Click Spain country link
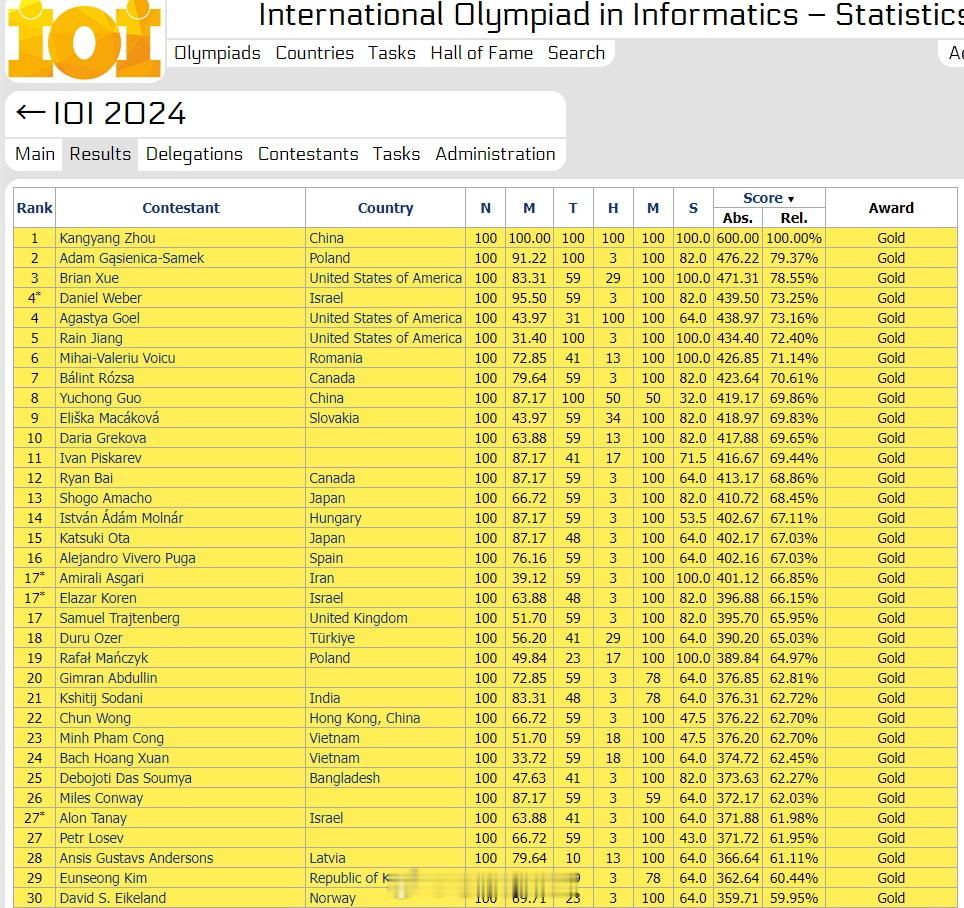Screen dimensions: 964x908 click(326, 558)
